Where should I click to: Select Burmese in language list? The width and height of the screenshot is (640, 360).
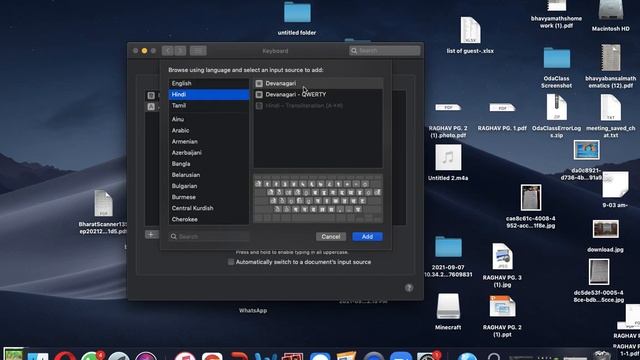click(x=209, y=197)
